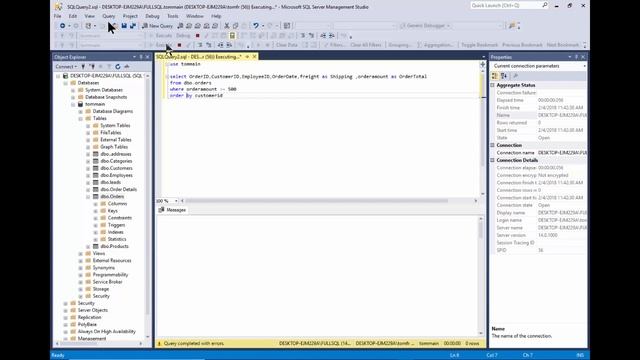Open the Tools menu
Screen dimensions: 640x360
click(x=173, y=16)
